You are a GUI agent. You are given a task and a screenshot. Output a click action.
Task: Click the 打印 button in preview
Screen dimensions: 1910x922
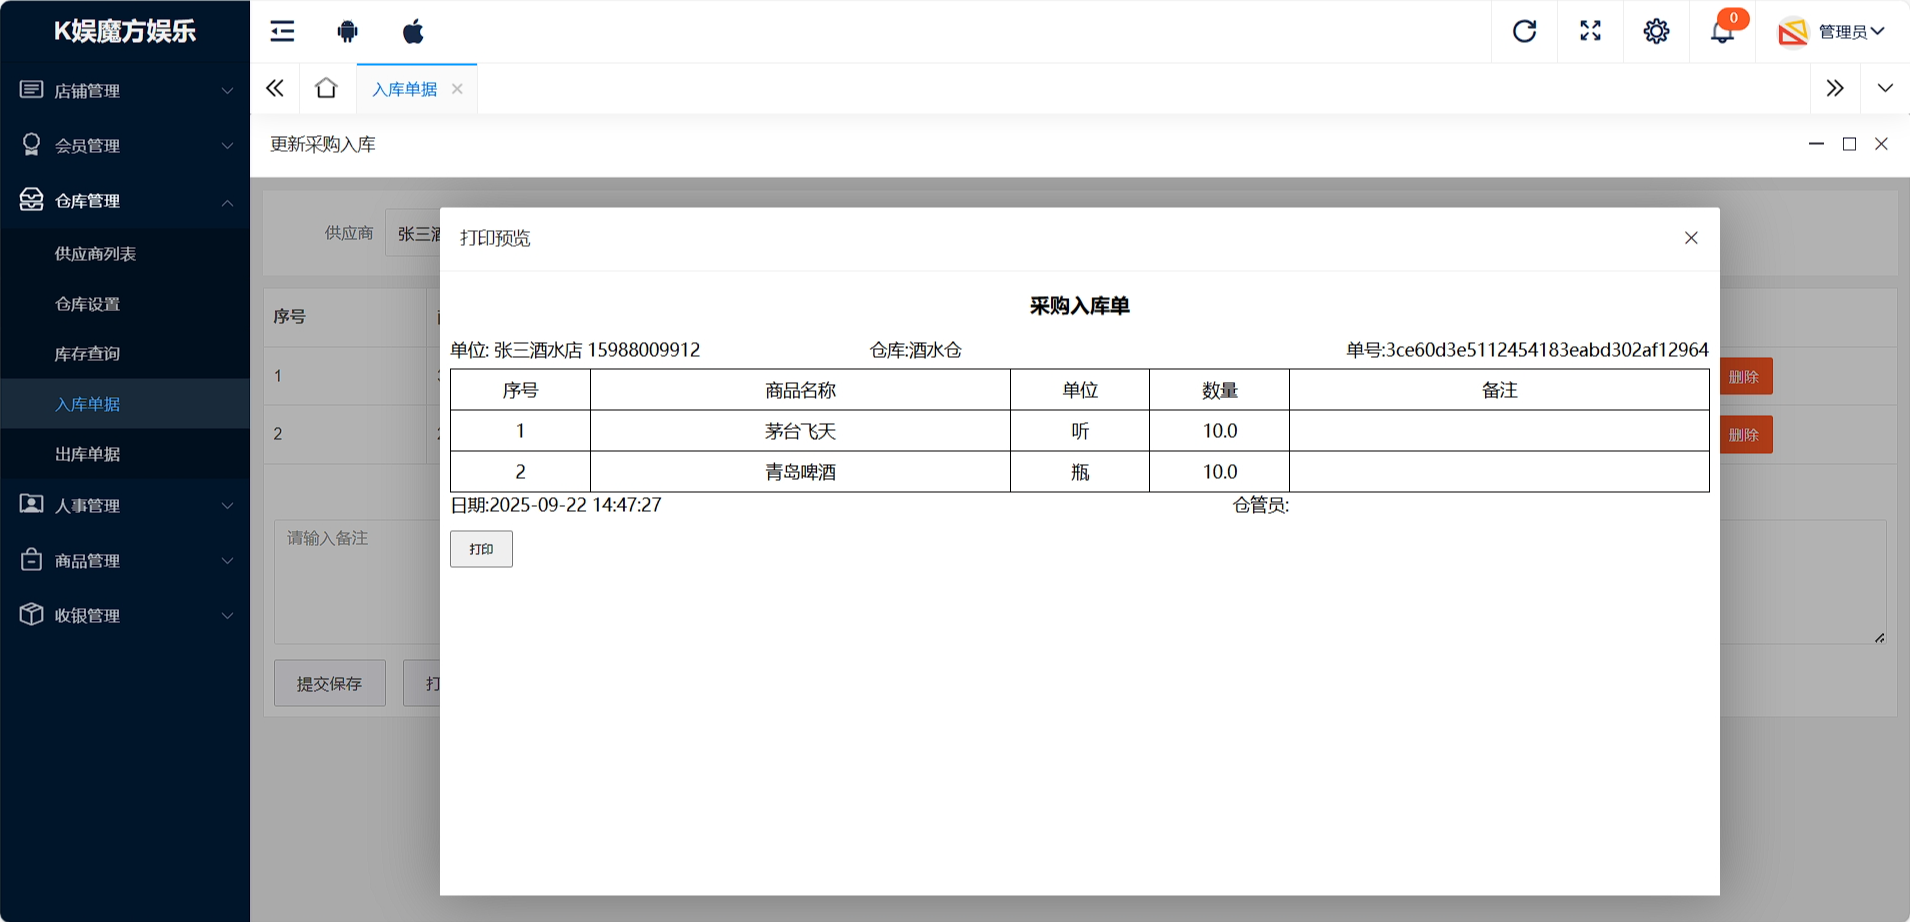tap(481, 549)
